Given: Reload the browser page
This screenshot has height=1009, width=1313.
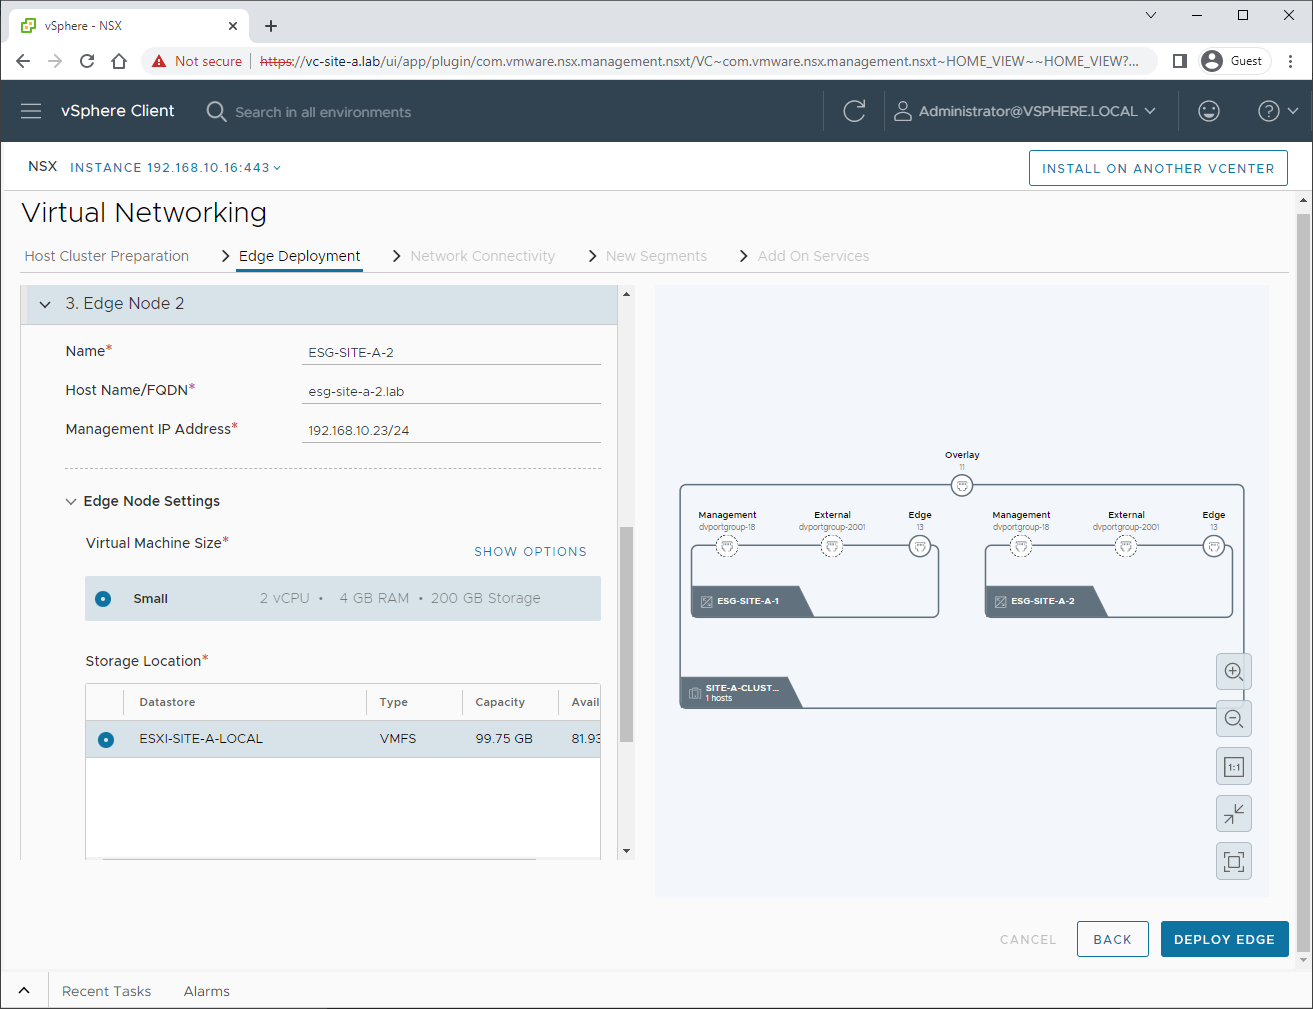Looking at the screenshot, I should tap(87, 61).
